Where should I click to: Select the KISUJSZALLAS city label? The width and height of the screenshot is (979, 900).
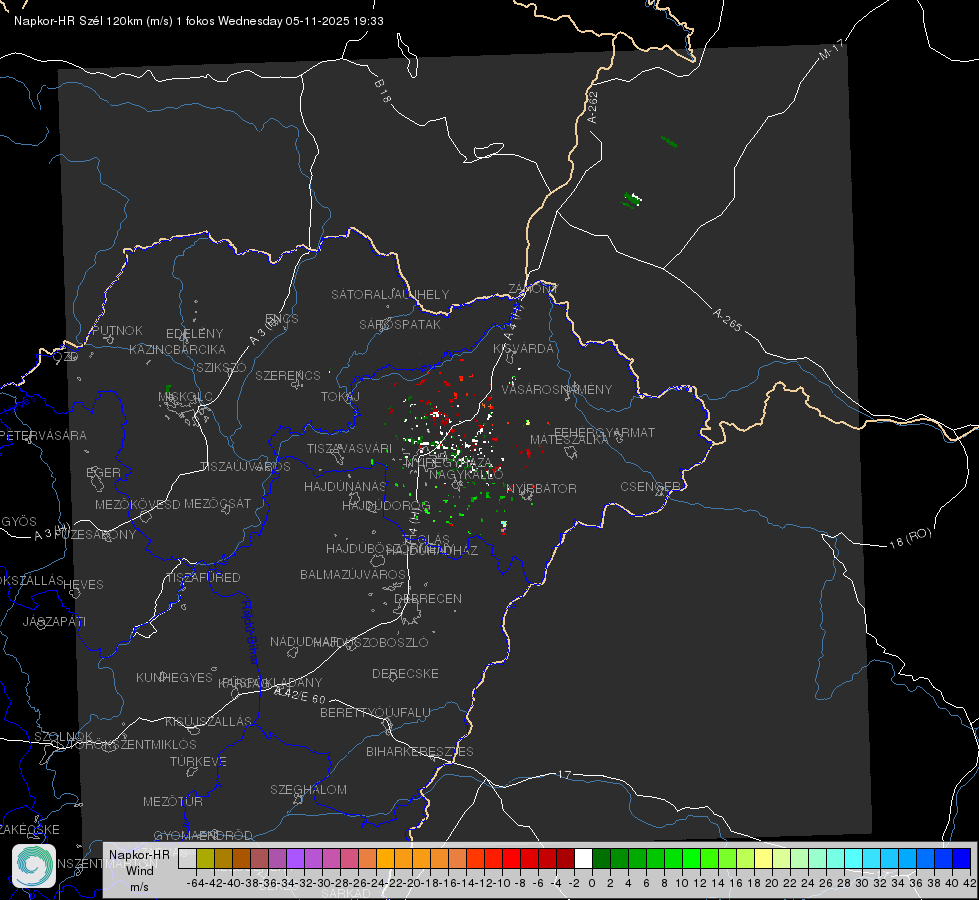(x=209, y=721)
